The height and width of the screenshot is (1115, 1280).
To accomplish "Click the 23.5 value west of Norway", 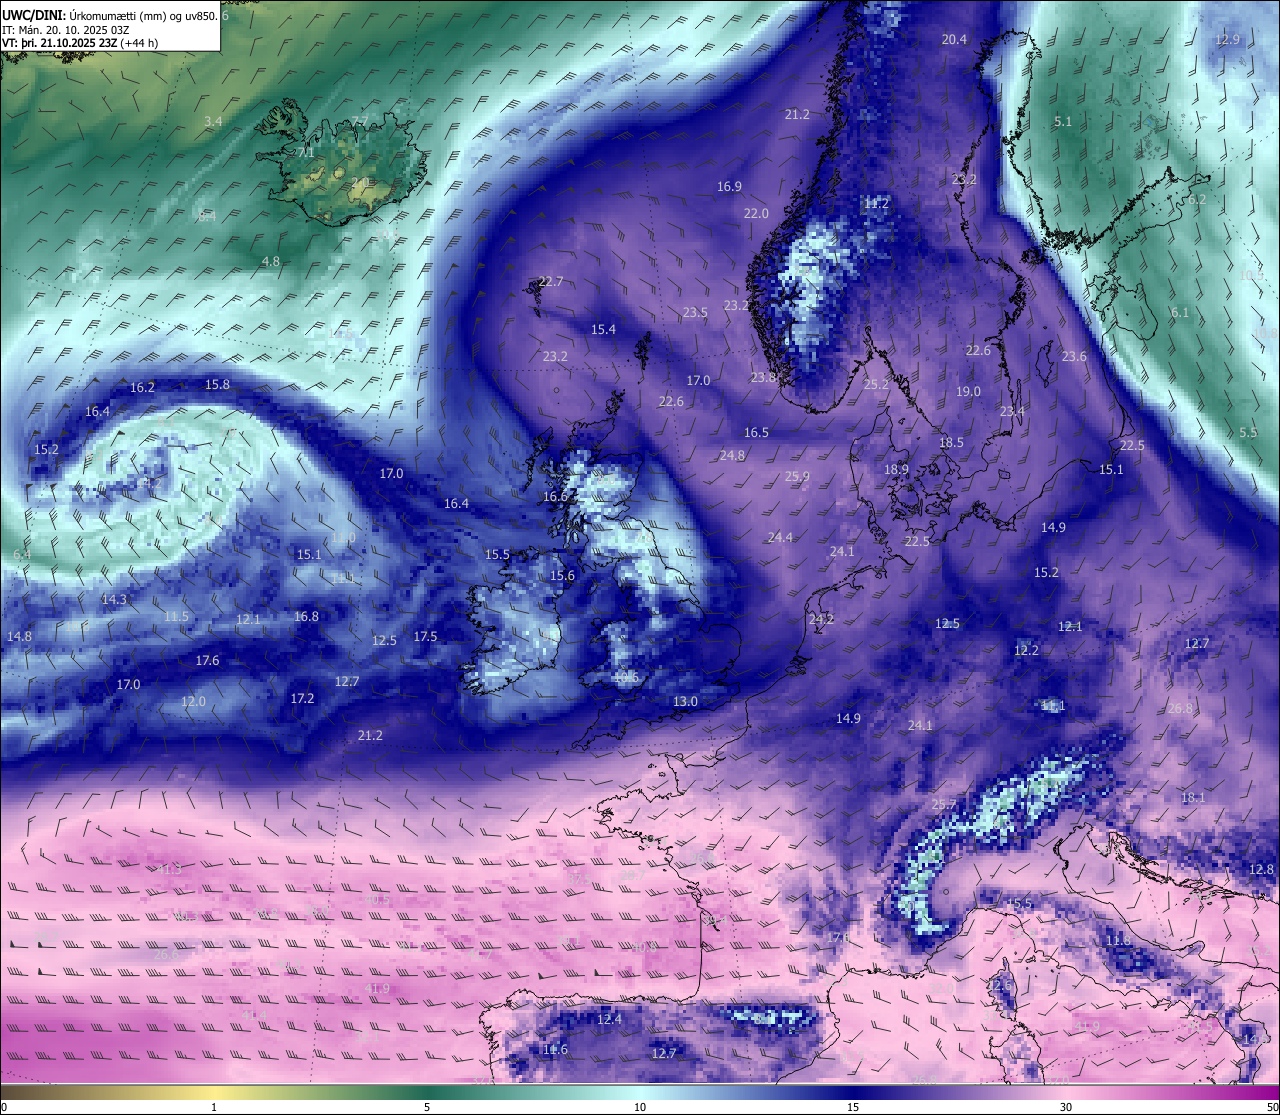I will pyautogui.click(x=695, y=312).
